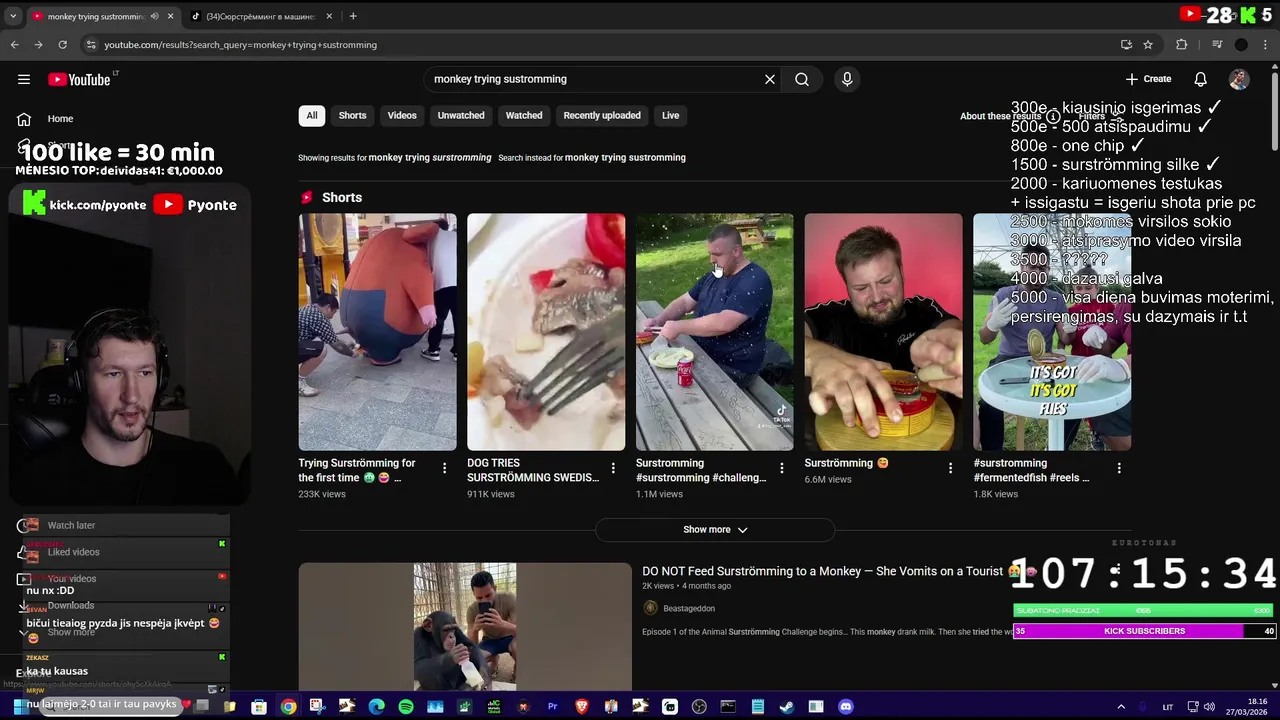1280x720 pixels.
Task: Open the tab search dropdown arrow
Action: 14,16
